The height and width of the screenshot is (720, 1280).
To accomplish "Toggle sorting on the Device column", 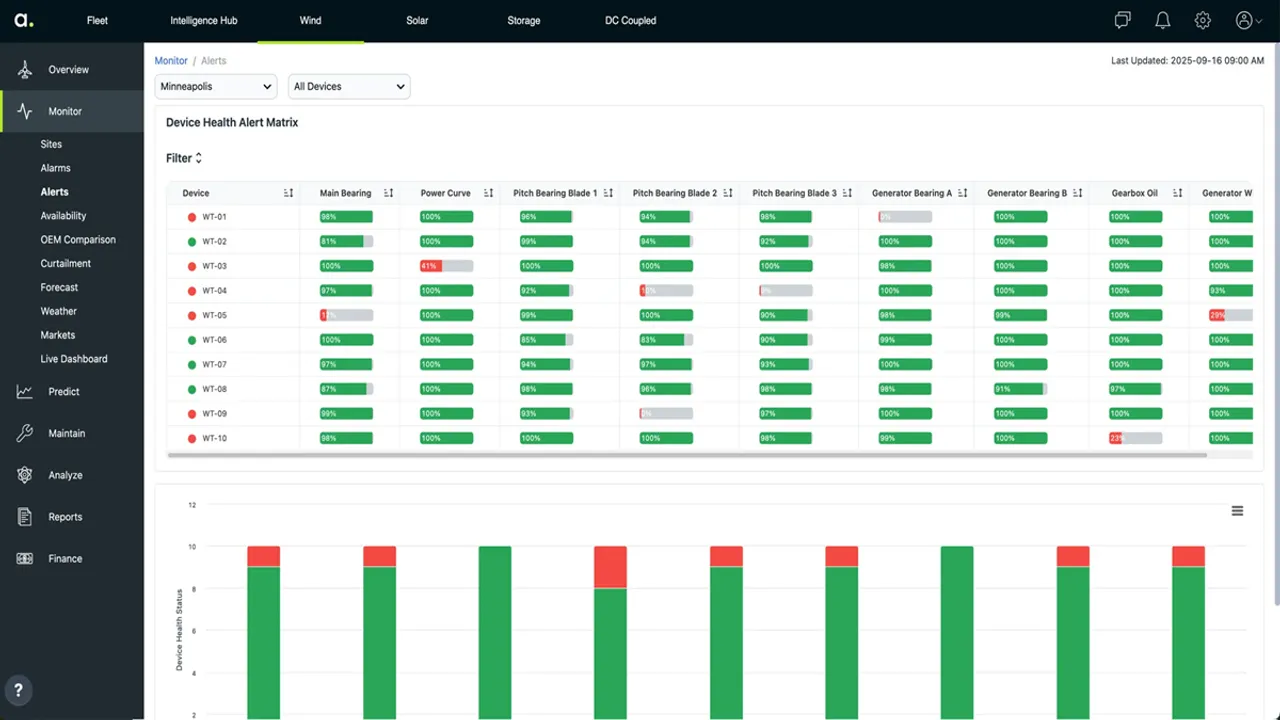I will (288, 193).
